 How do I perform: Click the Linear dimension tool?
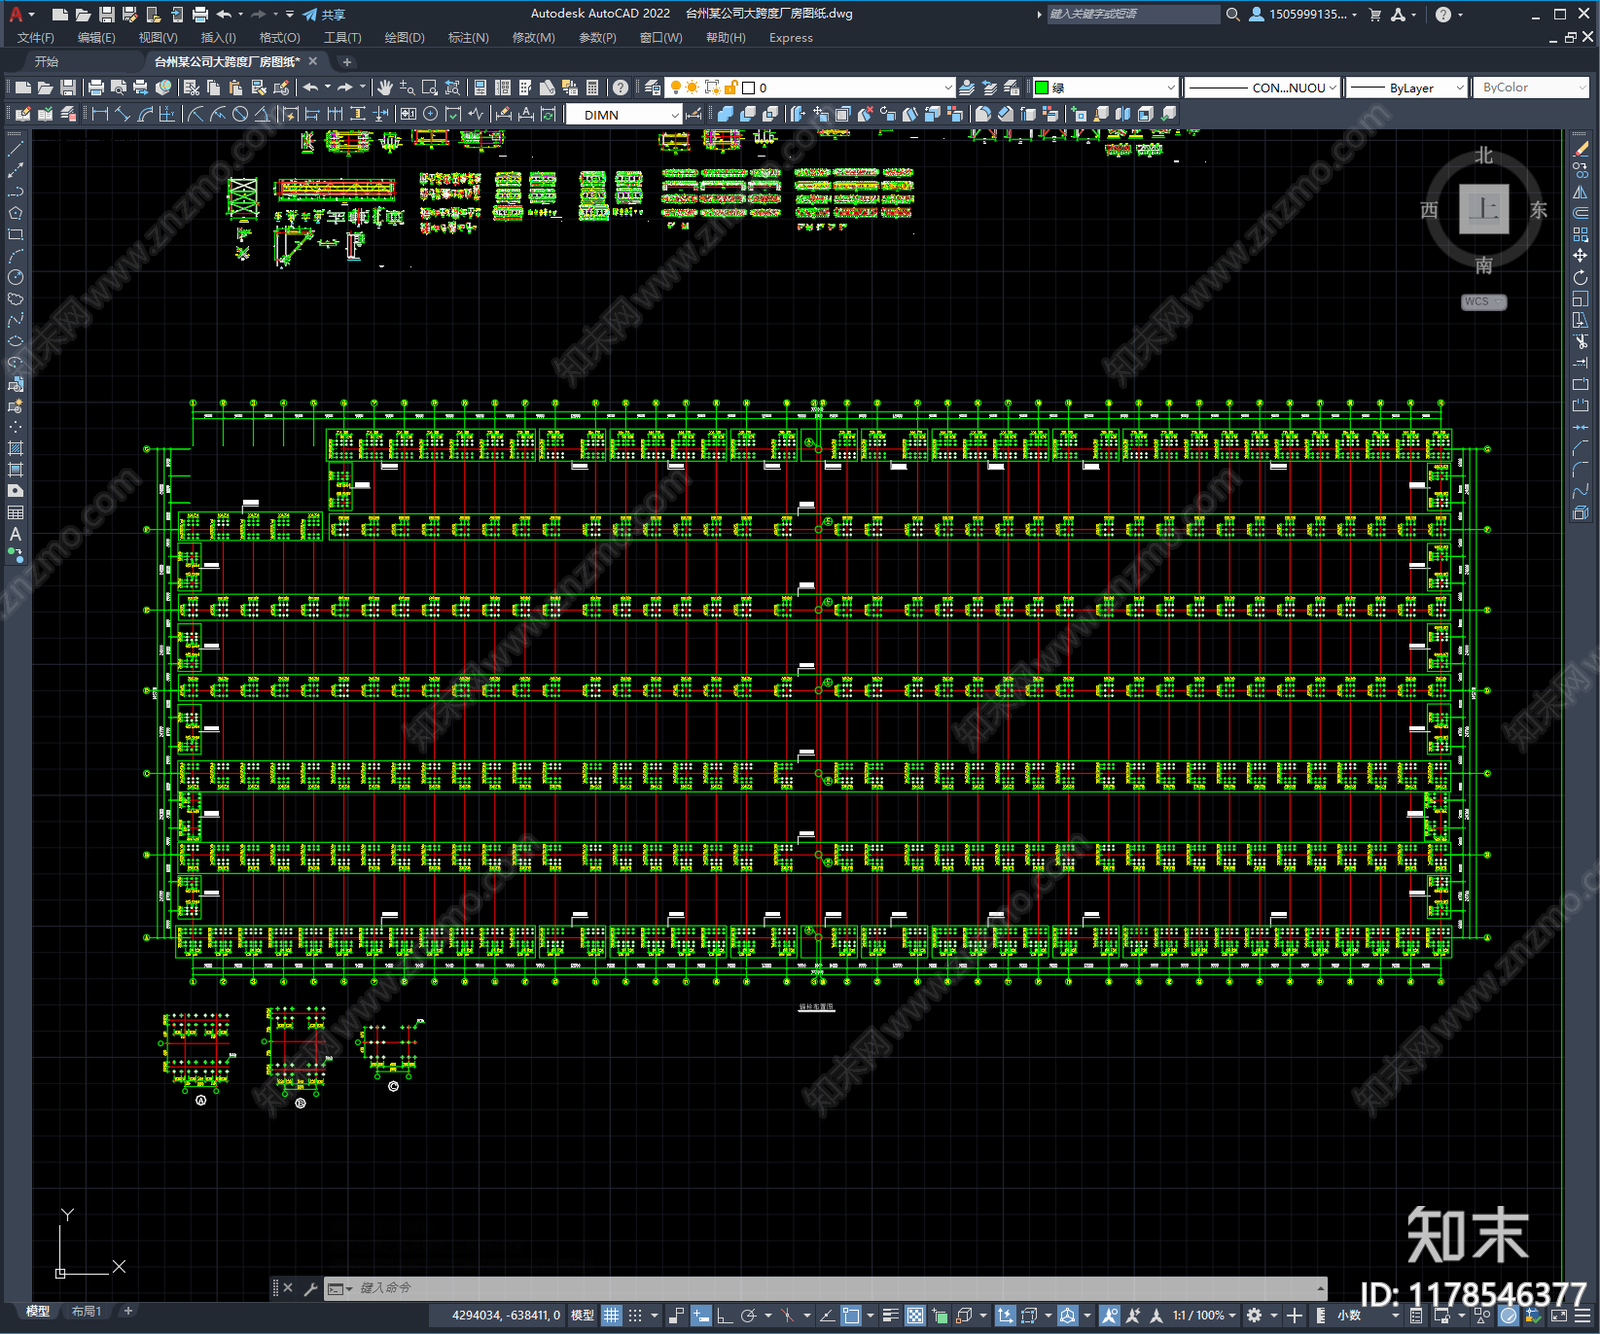(100, 114)
